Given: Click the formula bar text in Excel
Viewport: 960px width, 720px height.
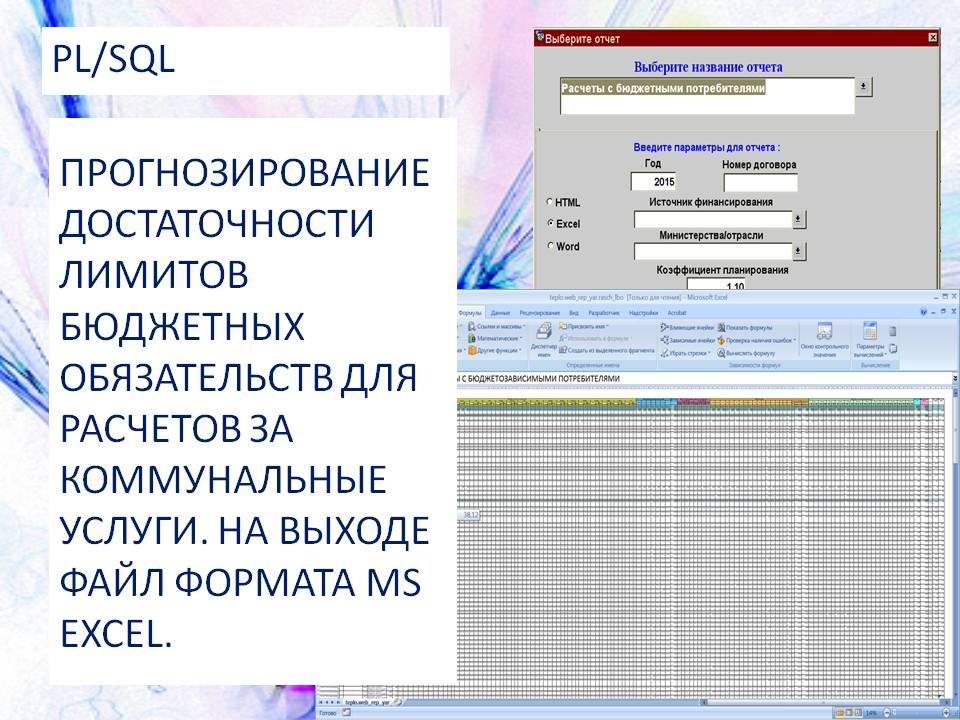Looking at the screenshot, I should 539,379.
